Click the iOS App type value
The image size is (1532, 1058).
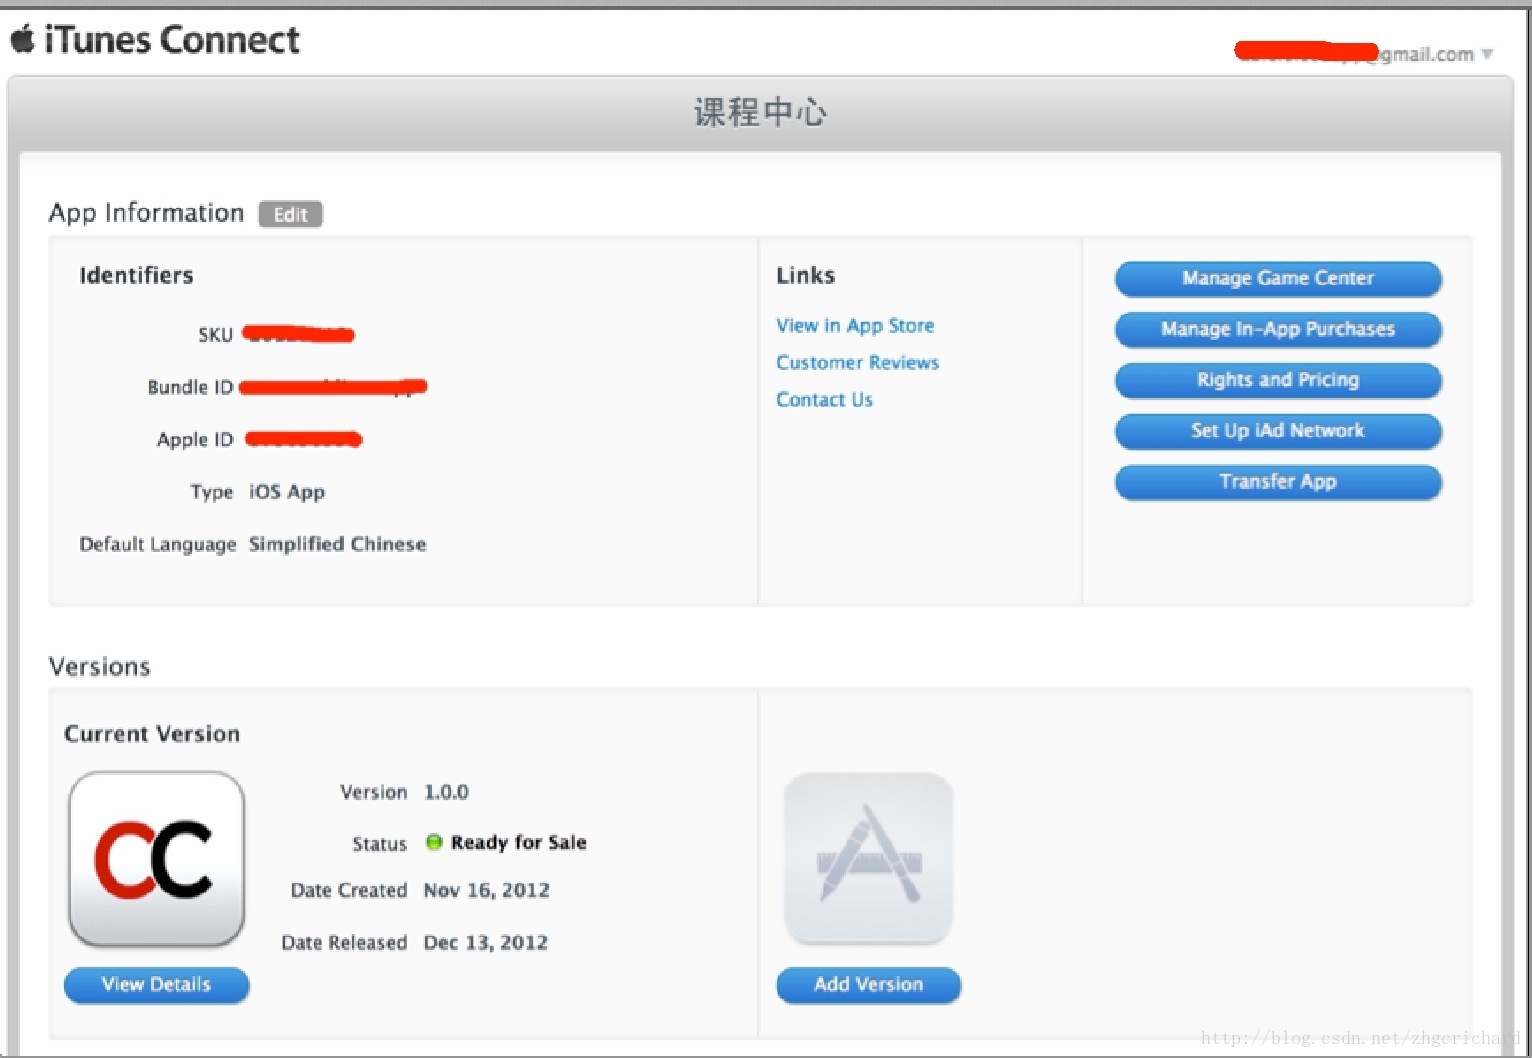(287, 492)
